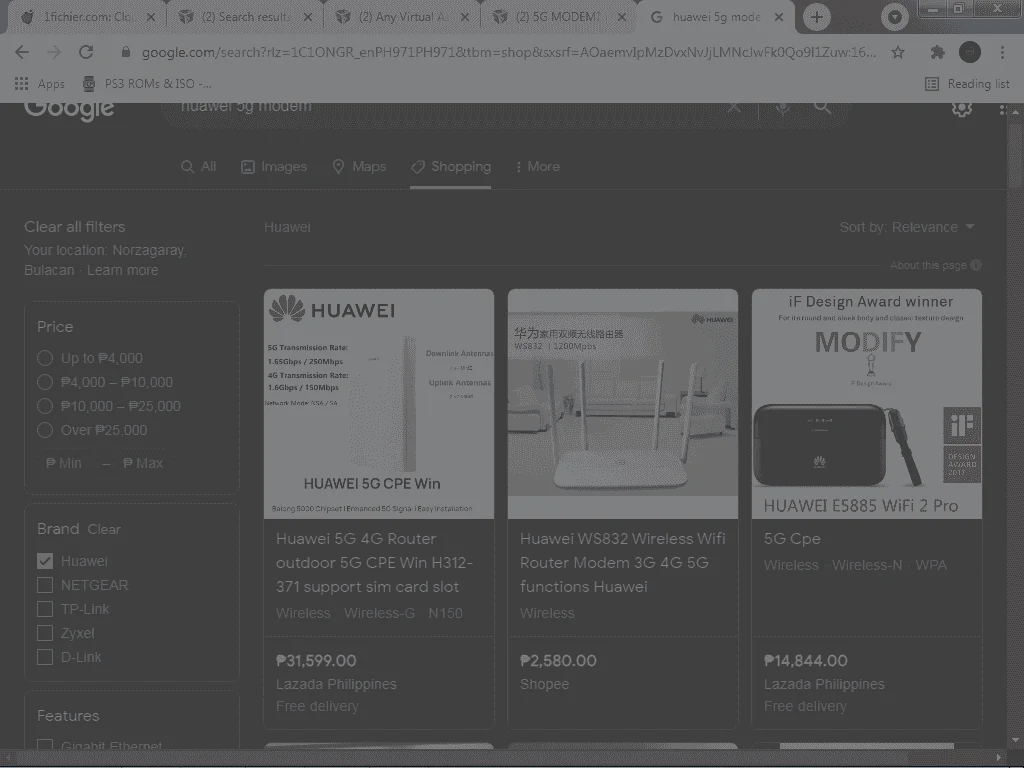
Task: Close the 1fichier.com tab
Action: tap(151, 17)
